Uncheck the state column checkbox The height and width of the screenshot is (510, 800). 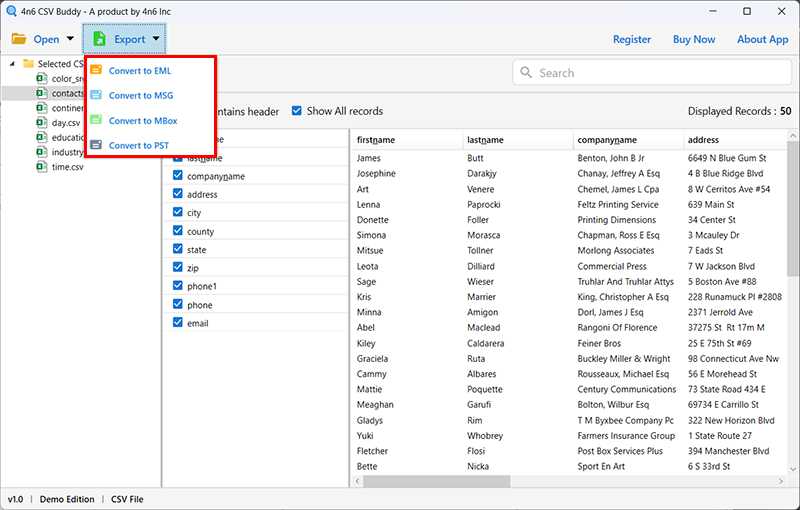click(178, 249)
